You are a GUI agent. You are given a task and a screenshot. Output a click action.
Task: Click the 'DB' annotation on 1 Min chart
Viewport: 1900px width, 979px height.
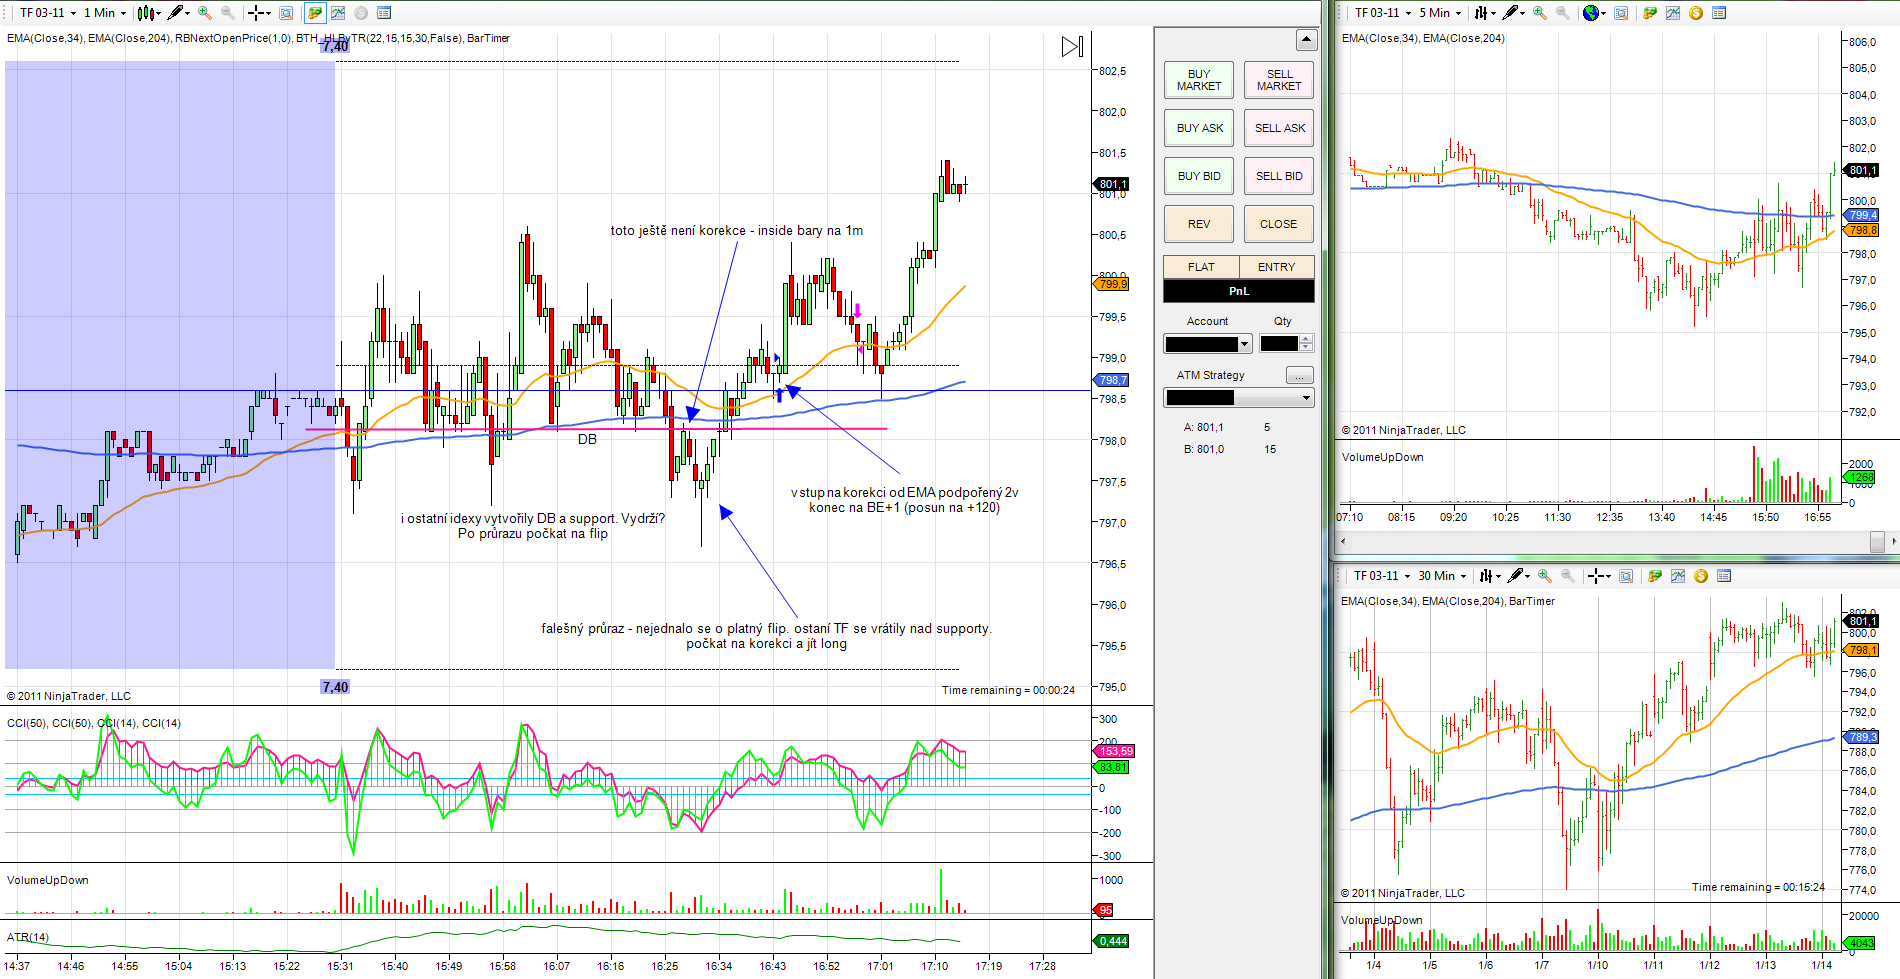click(587, 439)
